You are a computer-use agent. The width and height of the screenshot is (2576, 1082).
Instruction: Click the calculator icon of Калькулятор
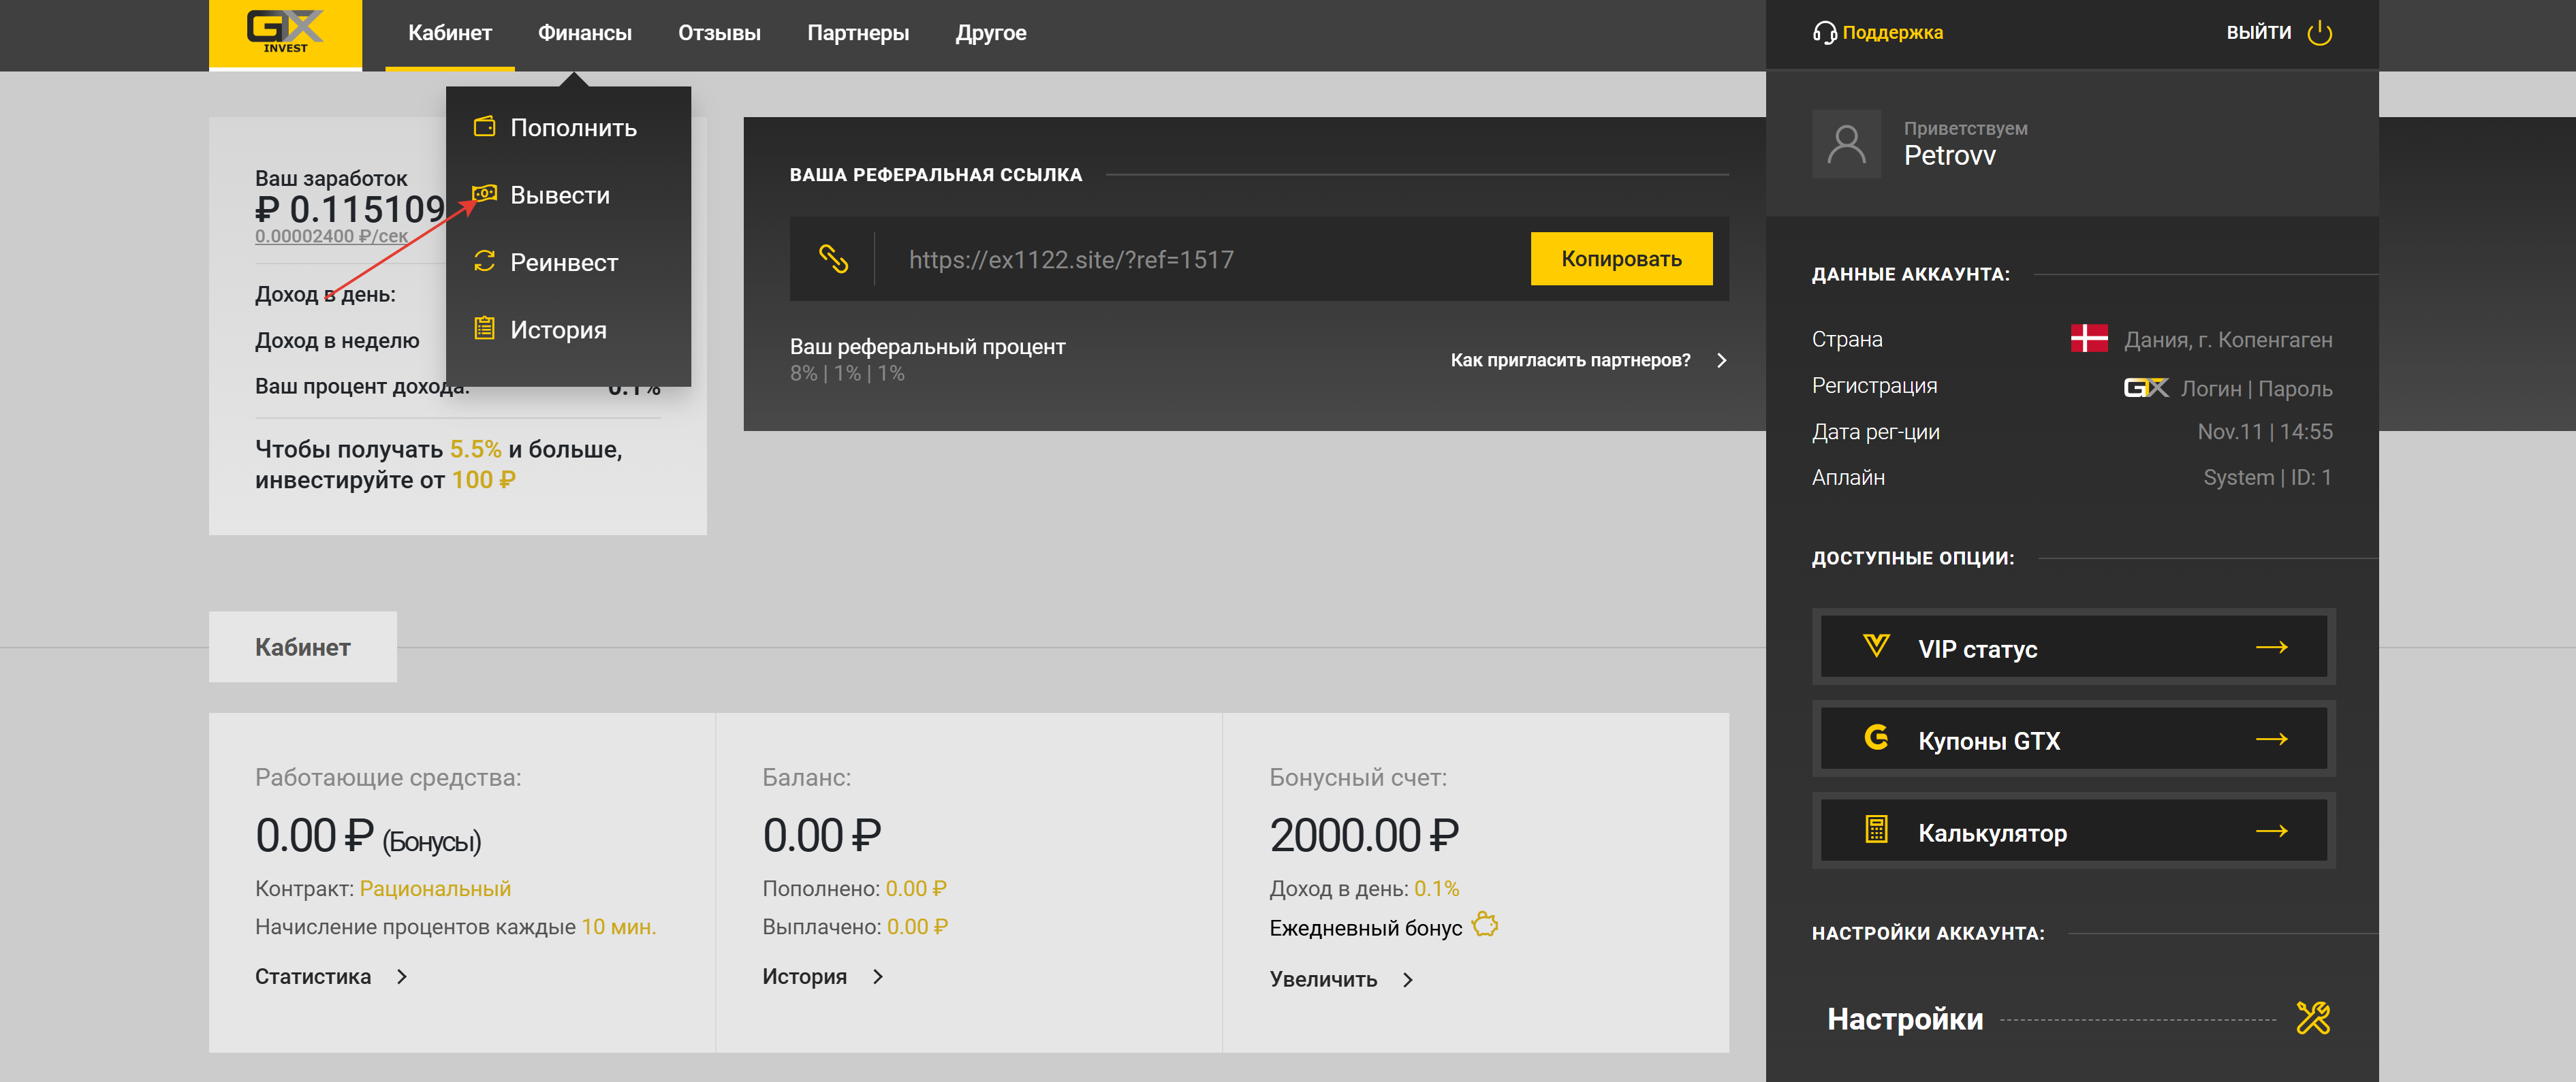point(1876,830)
